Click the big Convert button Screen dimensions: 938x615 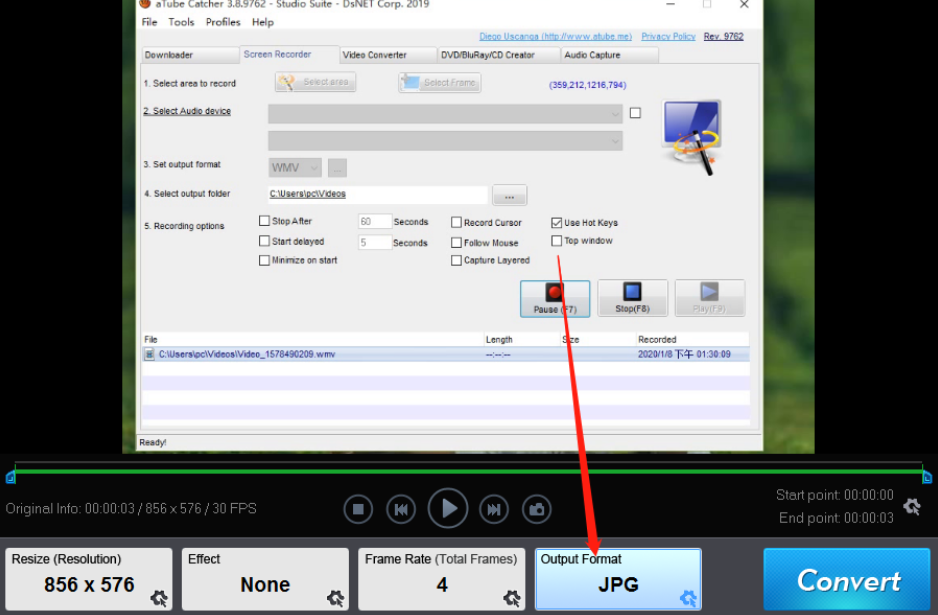847,579
